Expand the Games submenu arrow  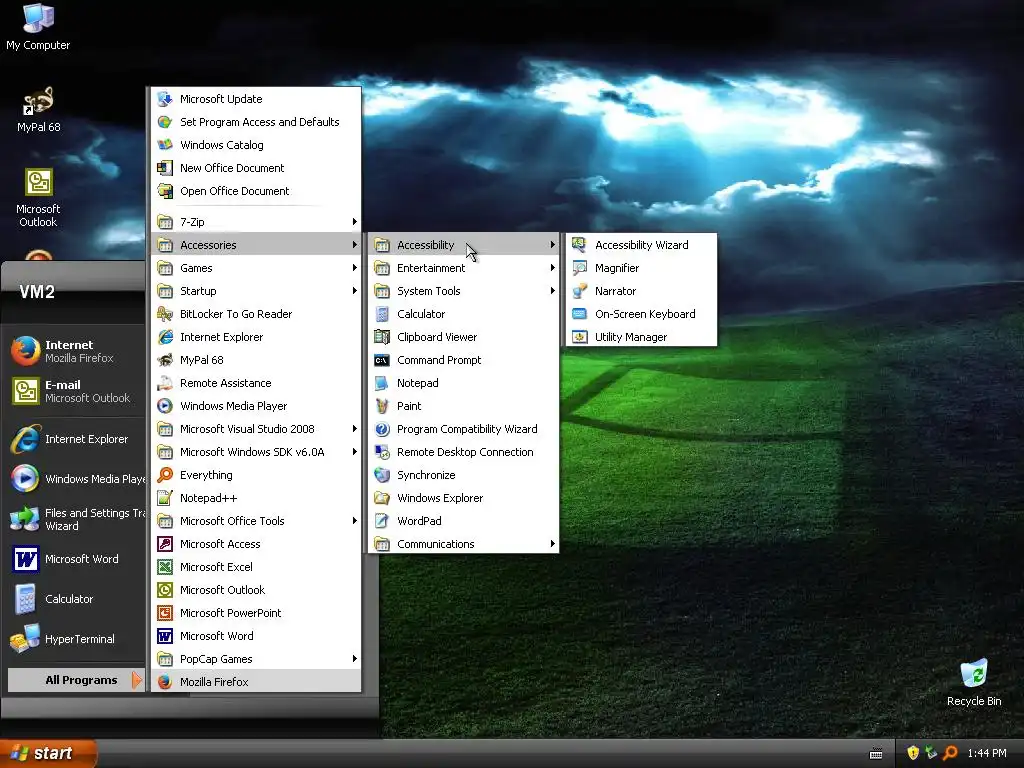coord(354,268)
